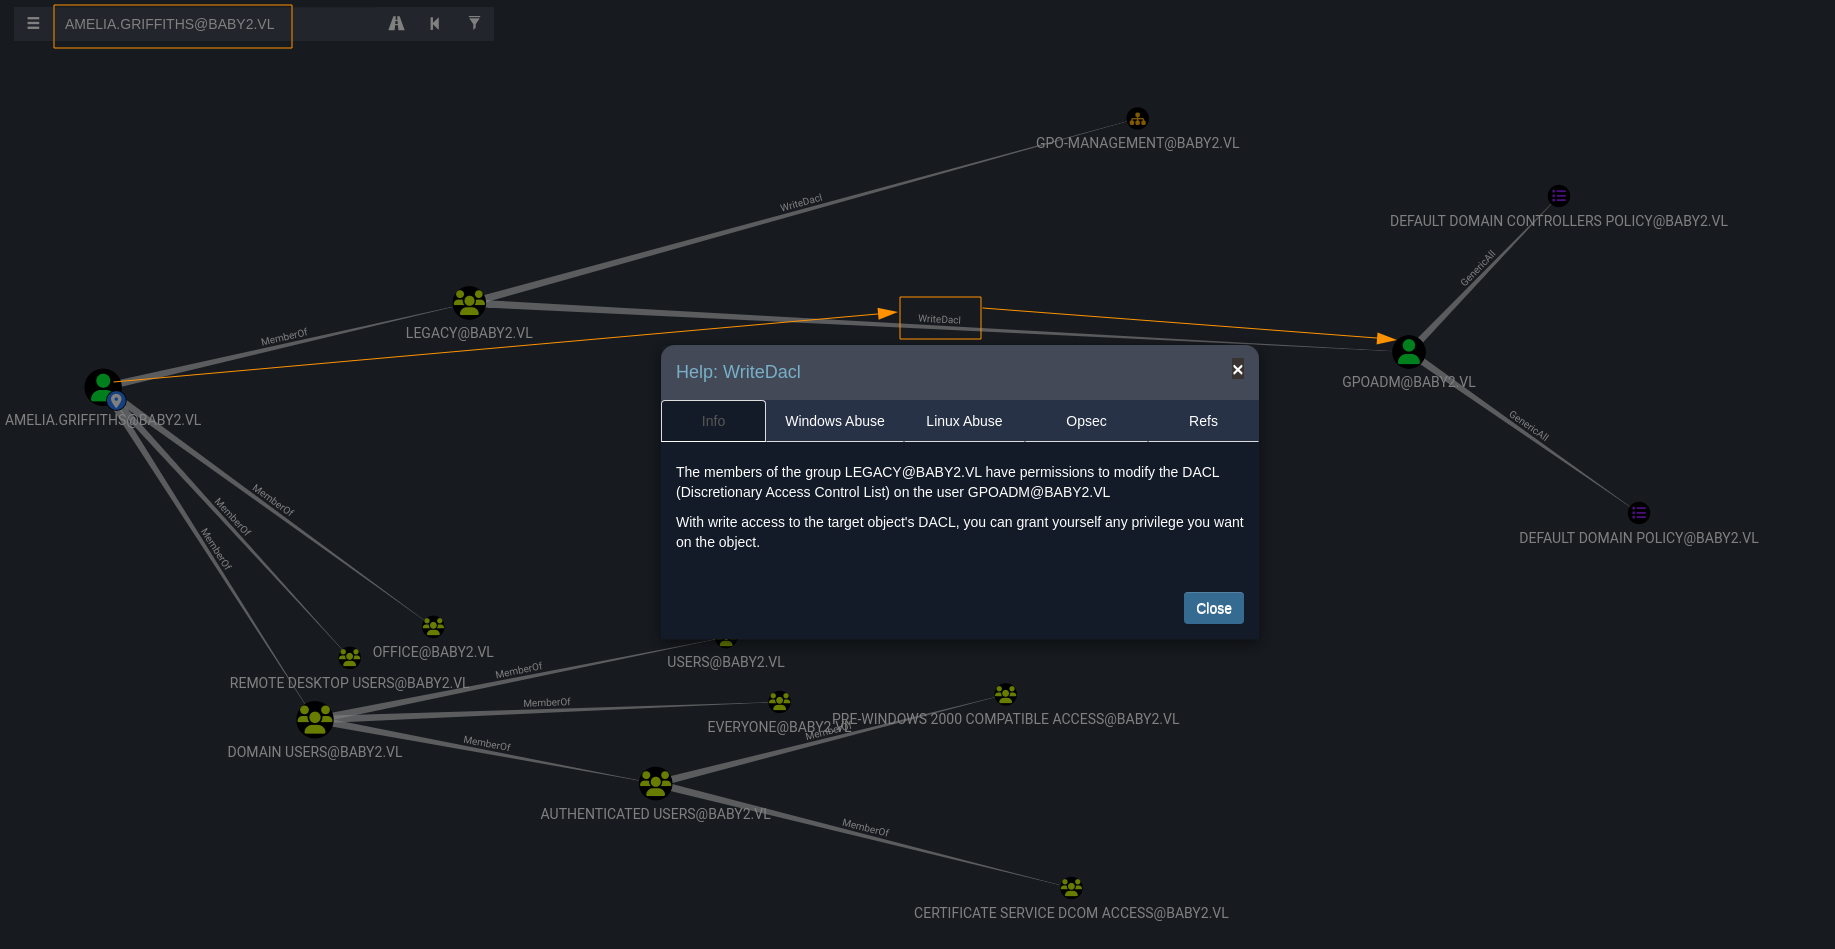Switch to the Windows Abuse tab
This screenshot has height=949, width=1835.
click(x=834, y=421)
